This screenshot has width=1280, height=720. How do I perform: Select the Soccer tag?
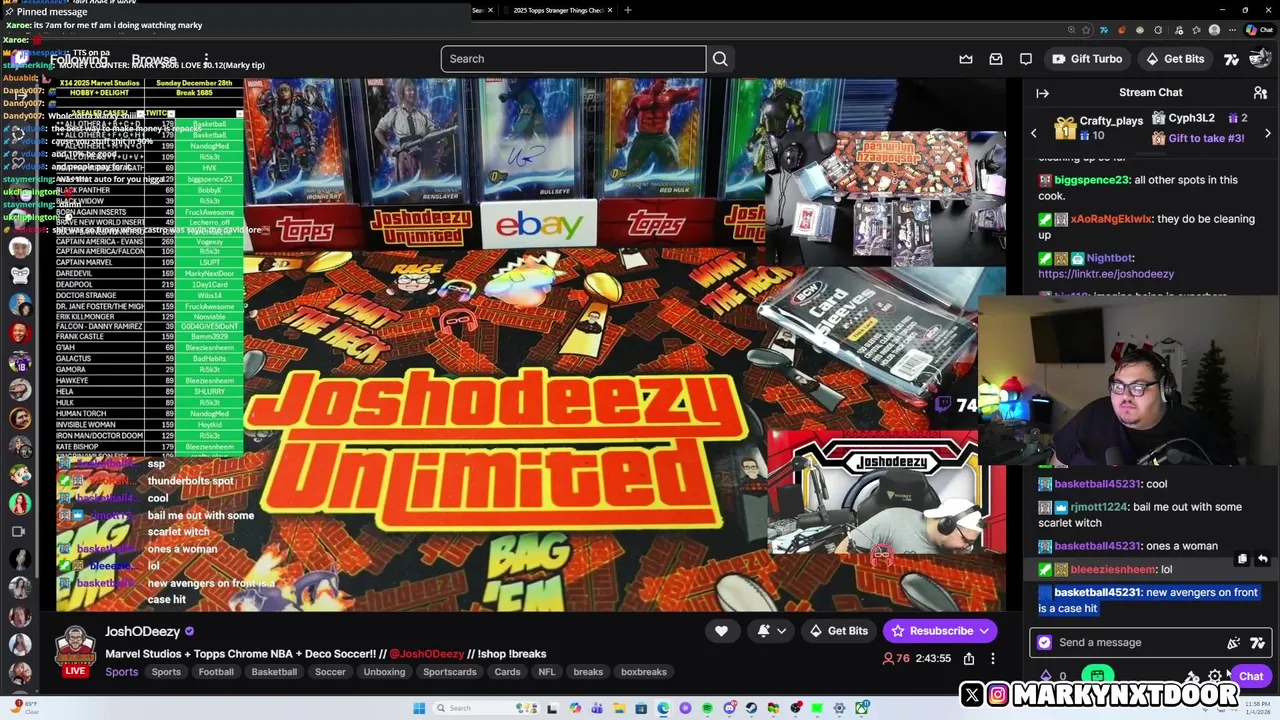coord(330,672)
